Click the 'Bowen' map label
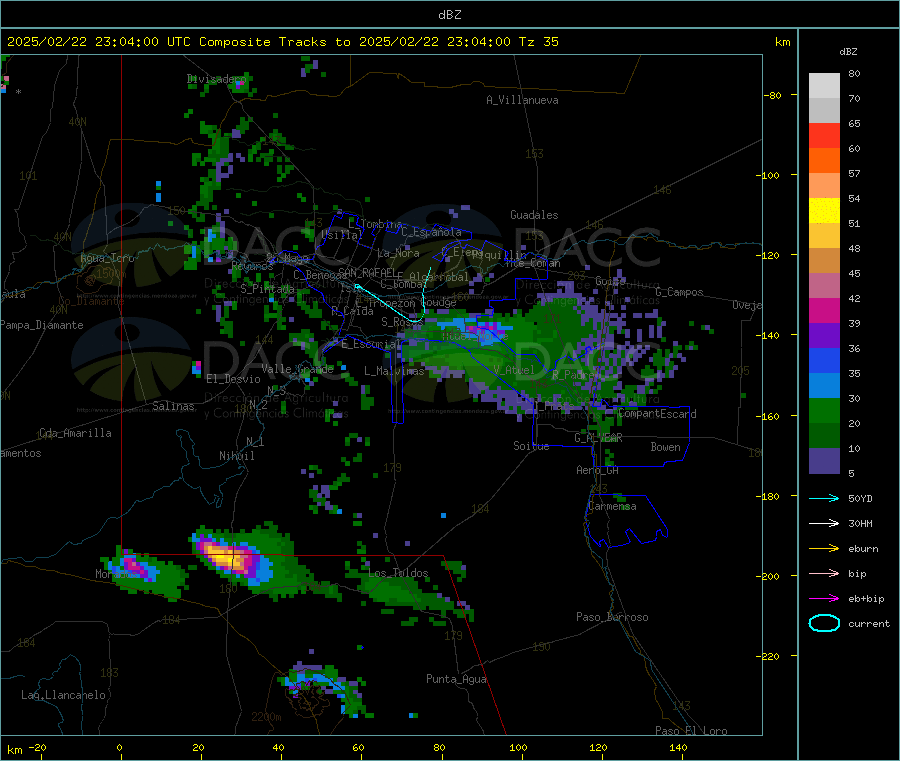Image resolution: width=900 pixels, height=761 pixels. (x=666, y=447)
